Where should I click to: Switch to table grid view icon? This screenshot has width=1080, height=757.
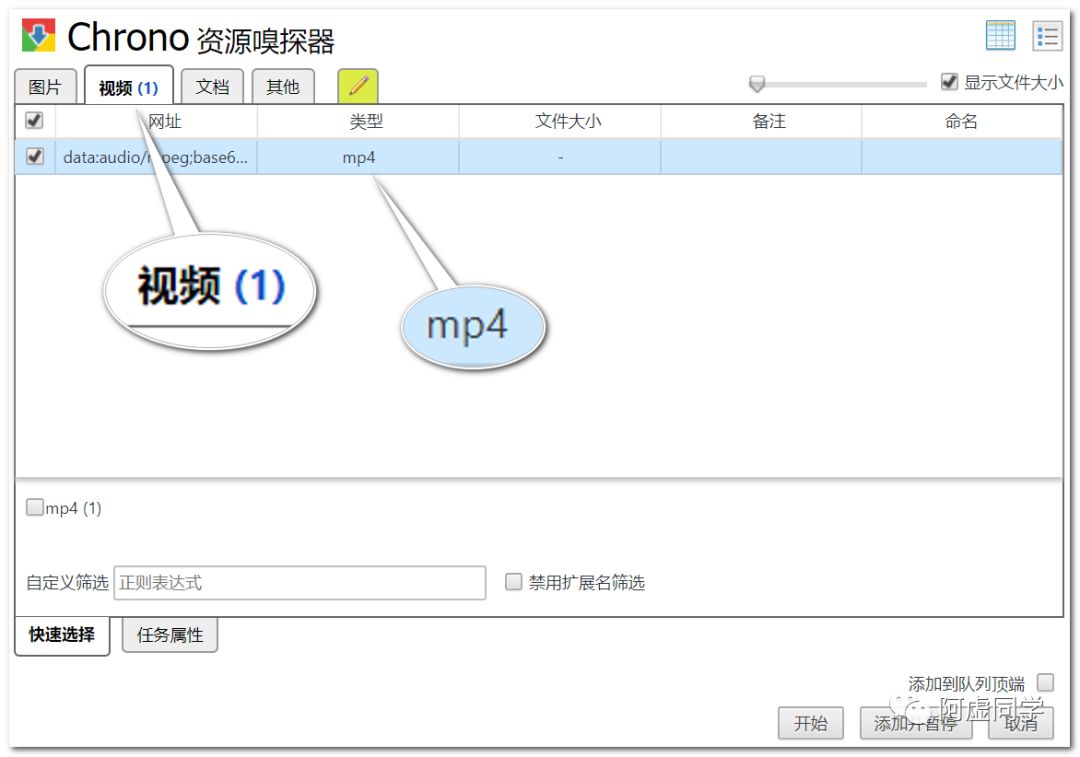[x=1000, y=35]
